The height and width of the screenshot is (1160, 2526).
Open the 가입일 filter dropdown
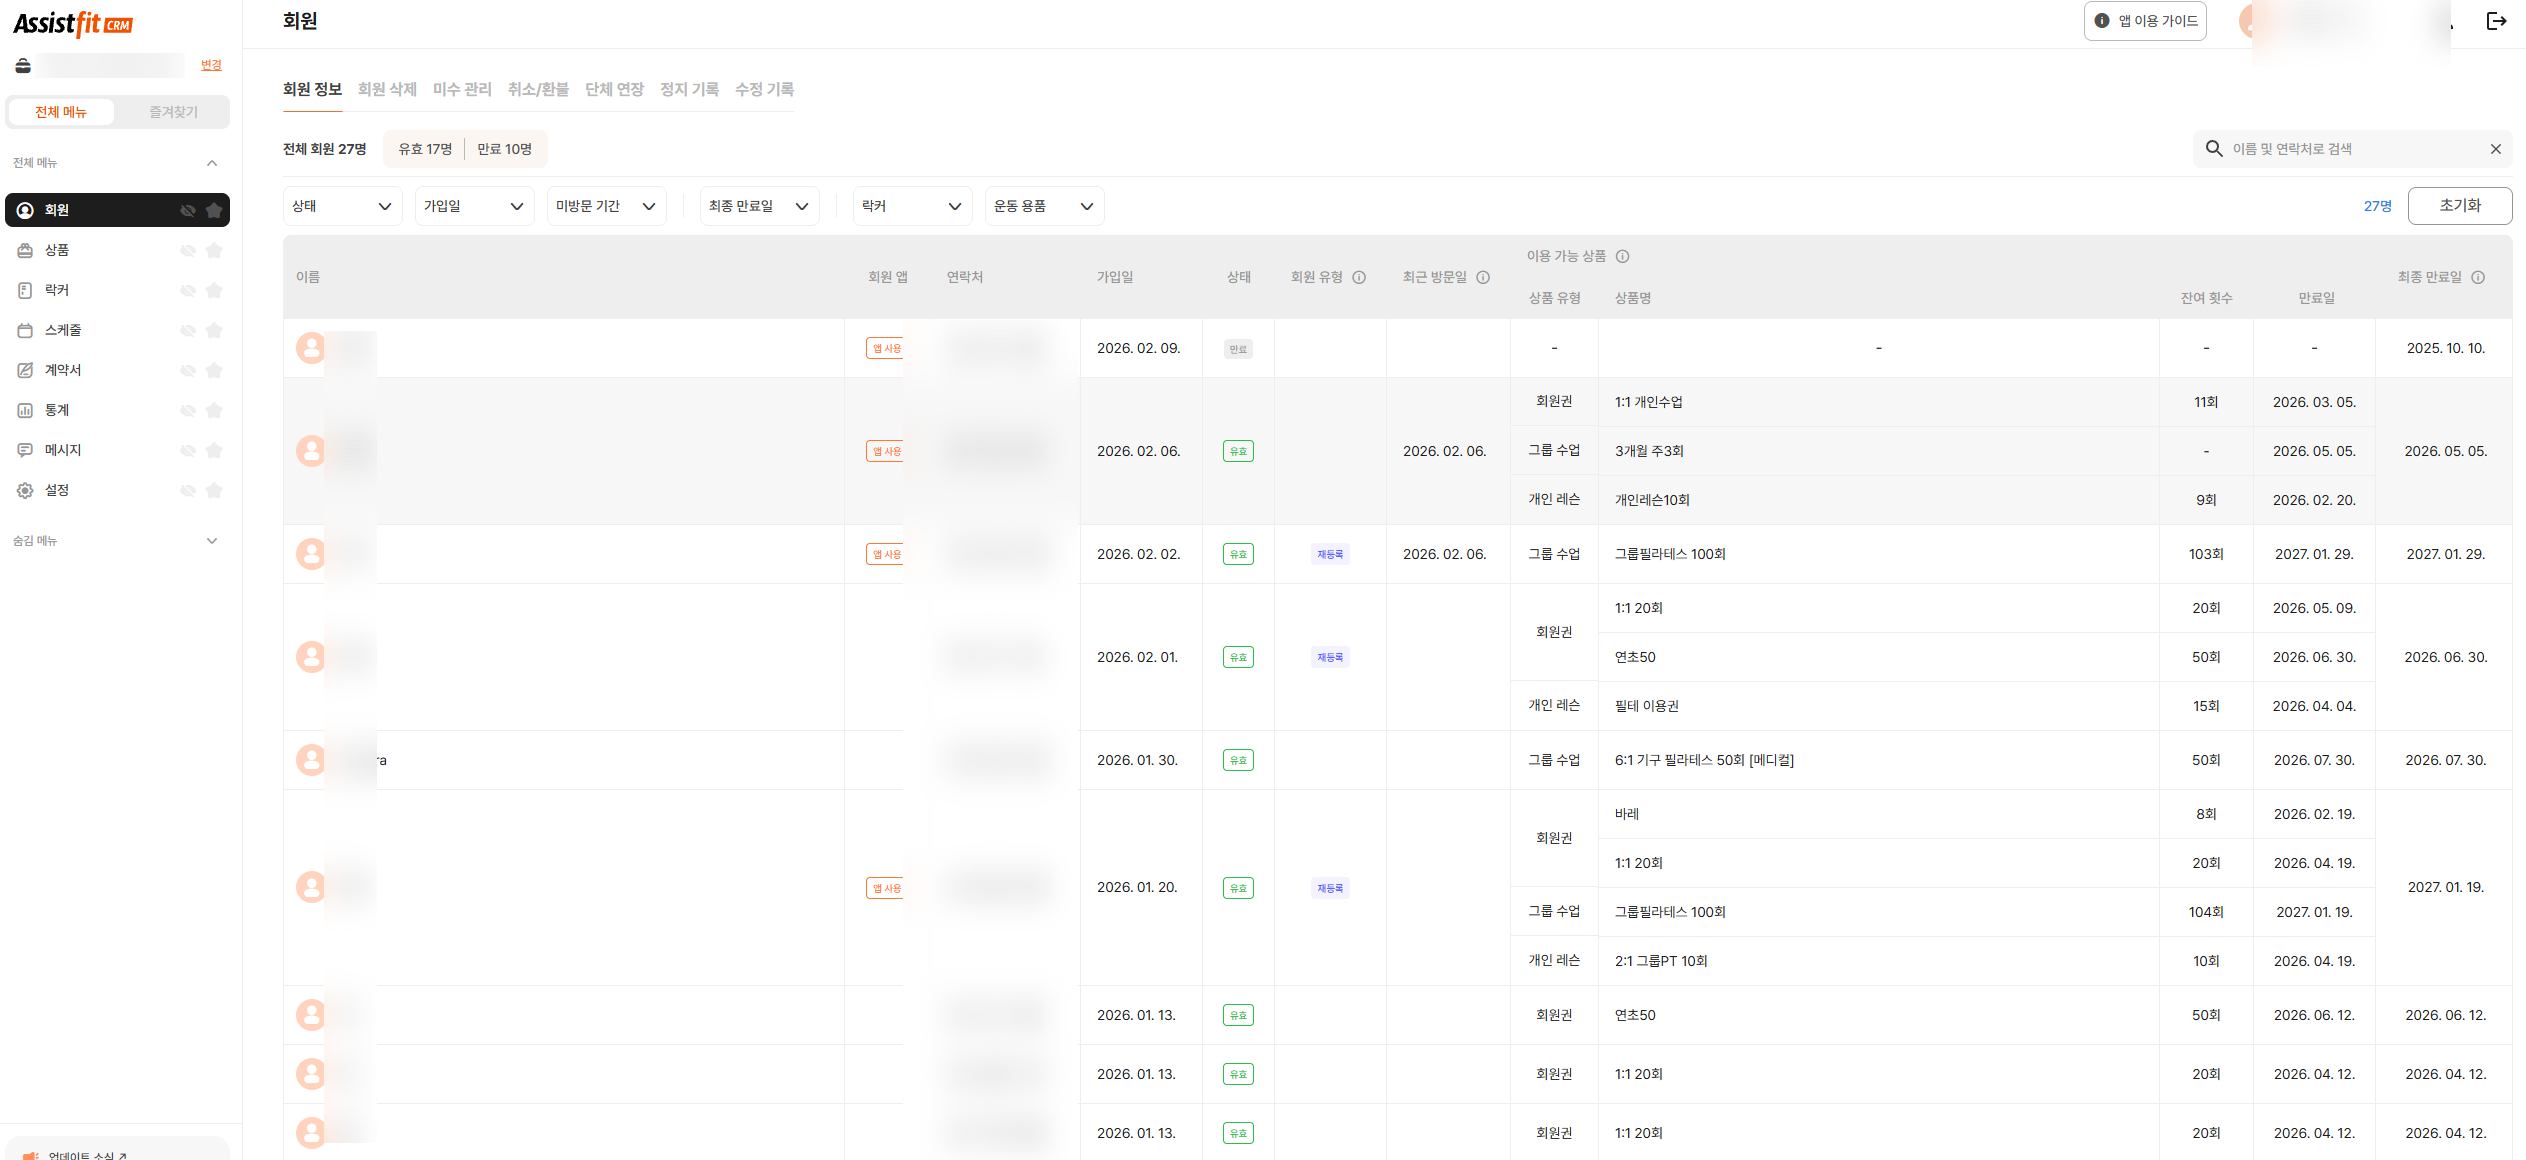click(474, 205)
